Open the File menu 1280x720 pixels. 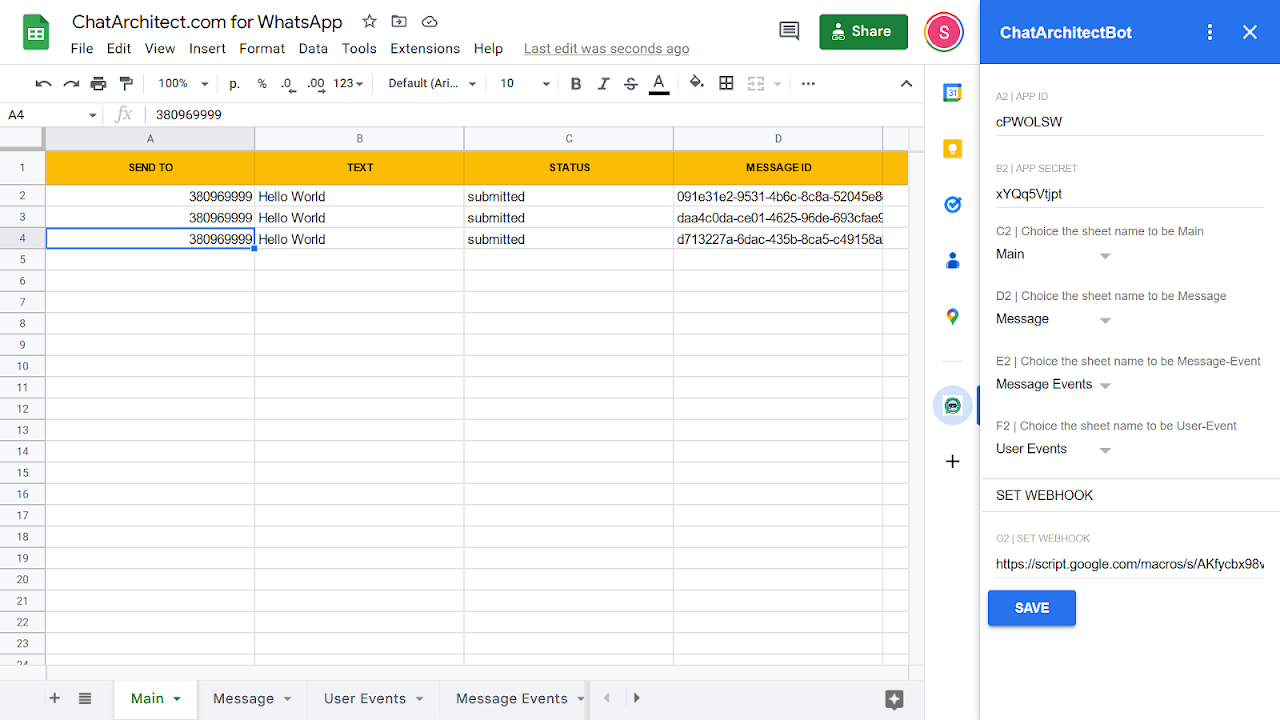pos(82,48)
